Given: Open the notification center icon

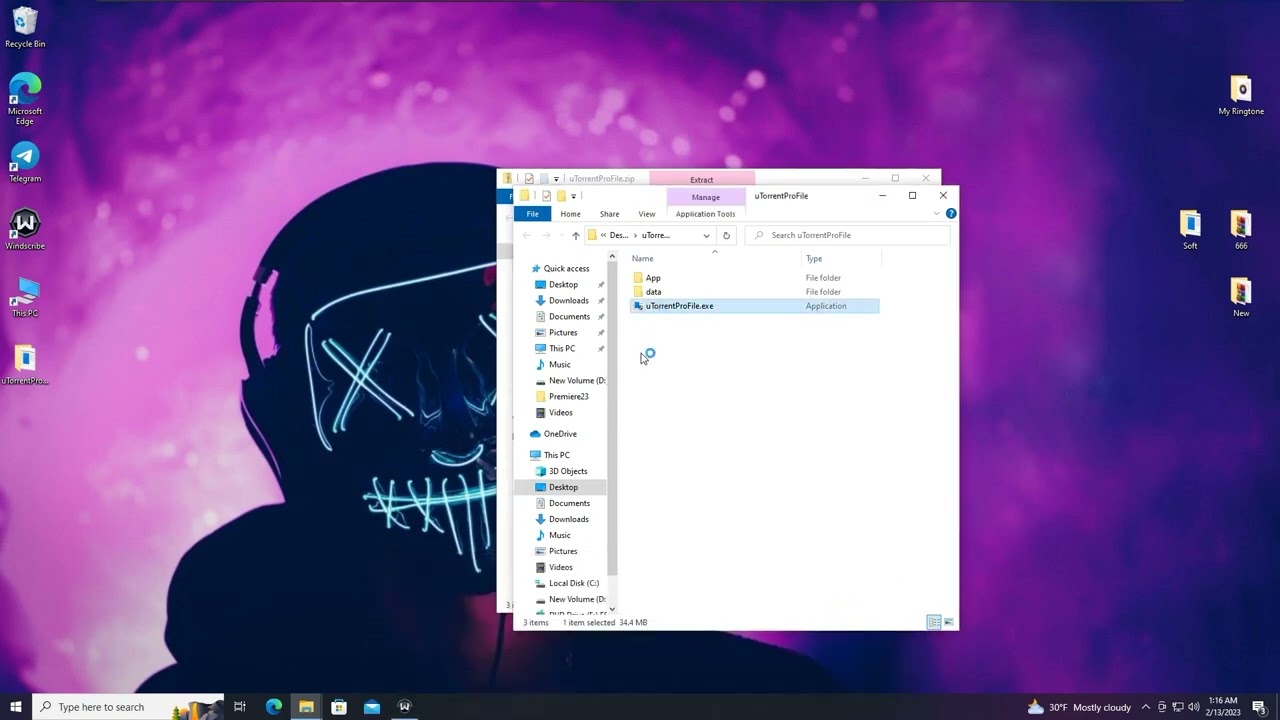Looking at the screenshot, I should [1259, 707].
